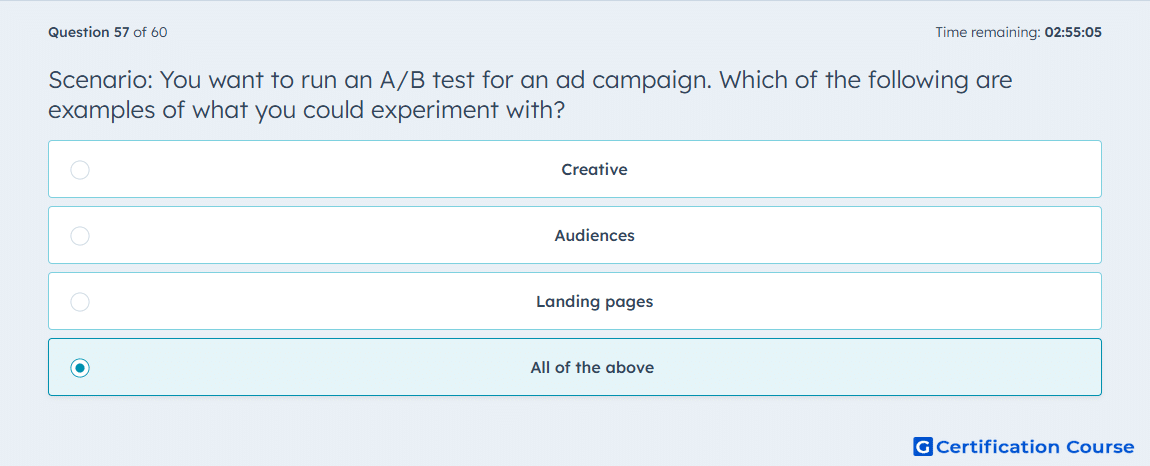Click the G logo icon
The height and width of the screenshot is (466, 1150).
[x=923, y=446]
